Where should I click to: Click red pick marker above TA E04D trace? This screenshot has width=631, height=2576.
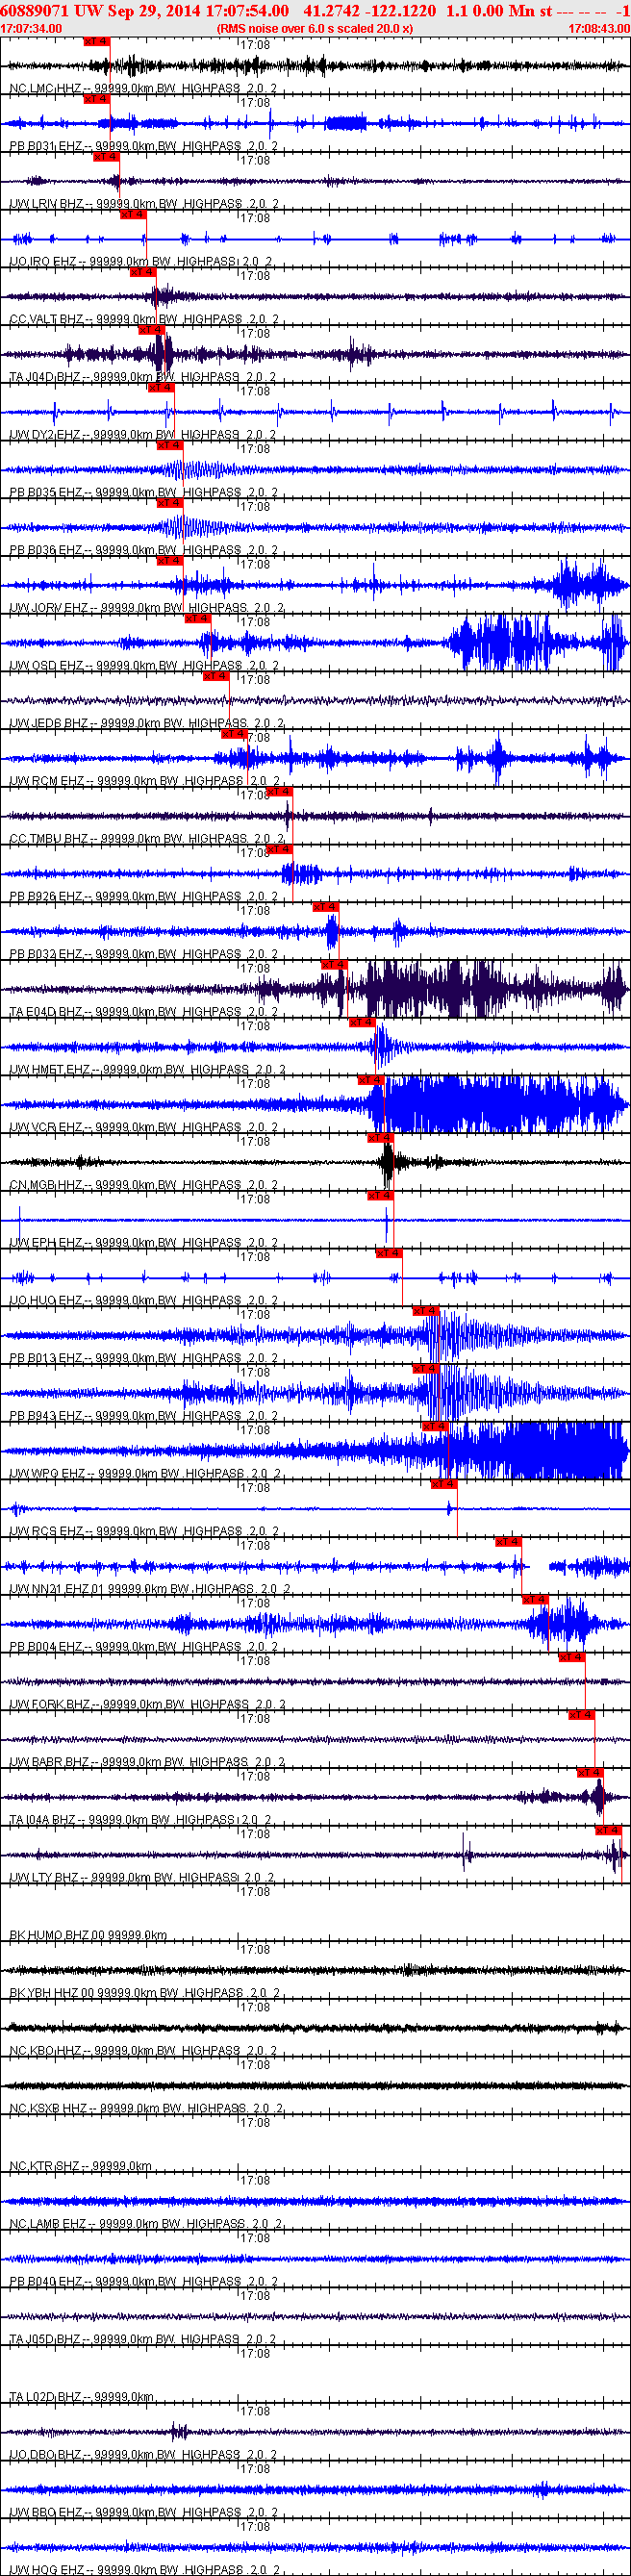point(334,965)
